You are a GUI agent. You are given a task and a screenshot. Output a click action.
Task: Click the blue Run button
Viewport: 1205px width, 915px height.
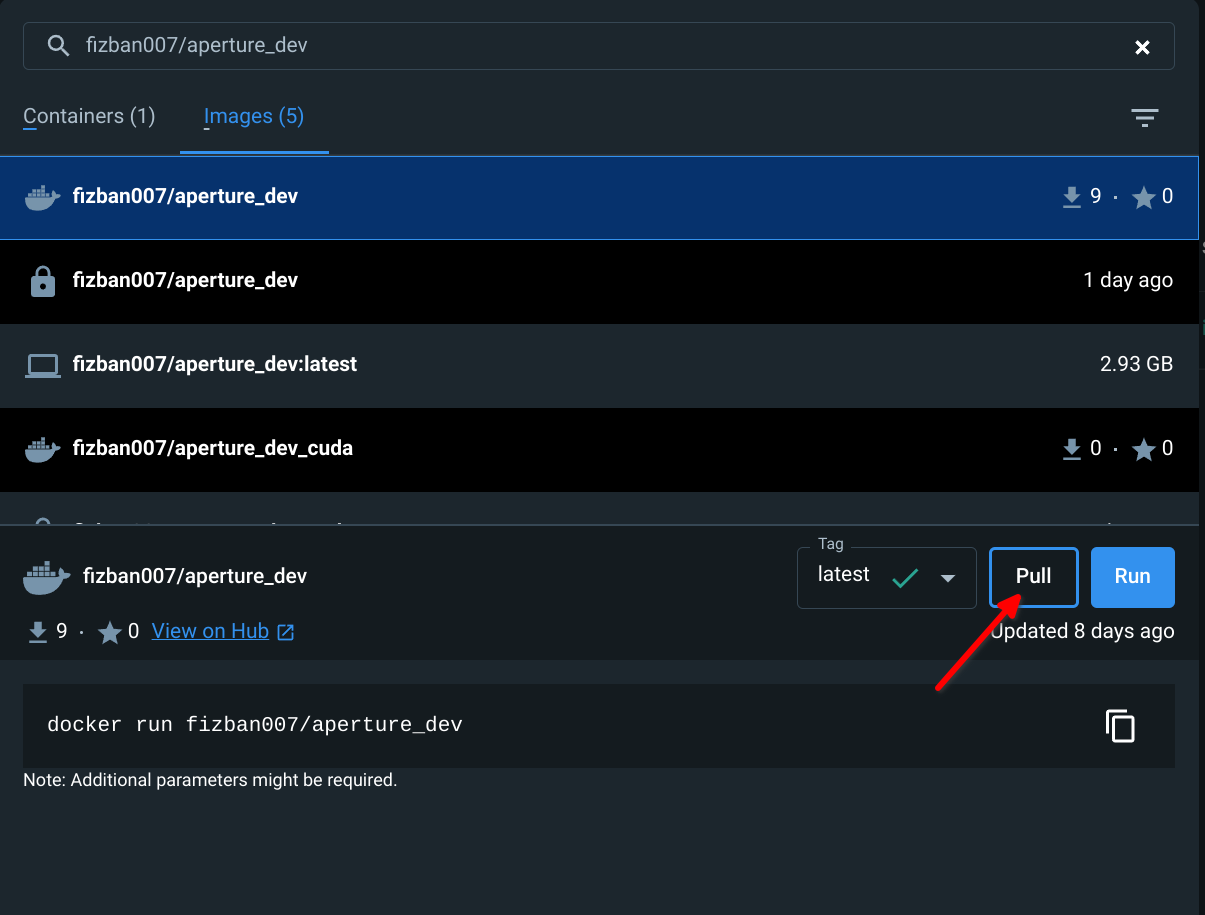pyautogui.click(x=1133, y=577)
